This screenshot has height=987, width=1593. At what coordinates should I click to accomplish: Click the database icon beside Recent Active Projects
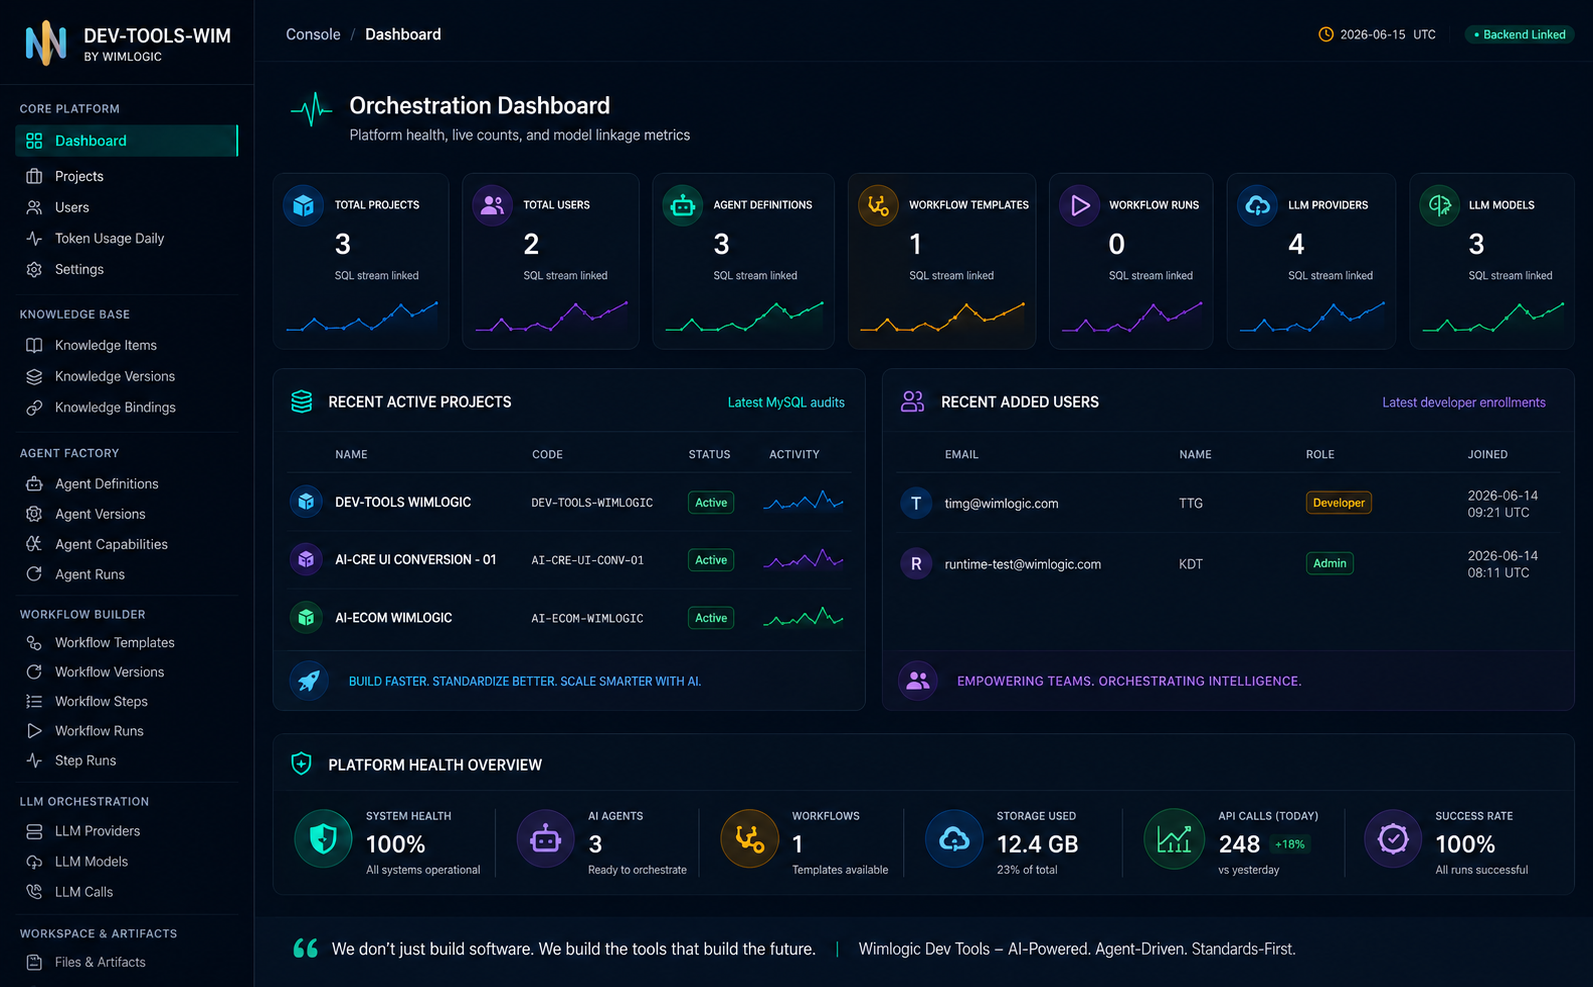click(x=301, y=402)
